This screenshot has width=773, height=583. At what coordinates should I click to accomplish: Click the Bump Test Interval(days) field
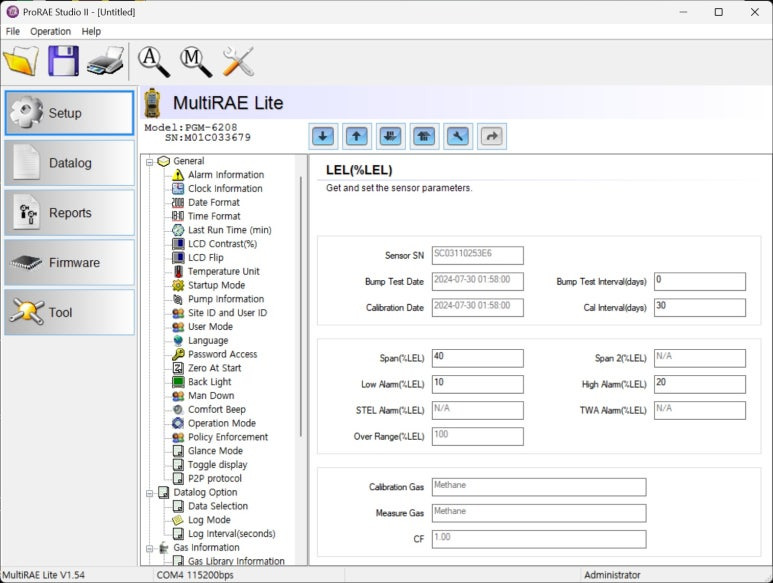pos(700,281)
